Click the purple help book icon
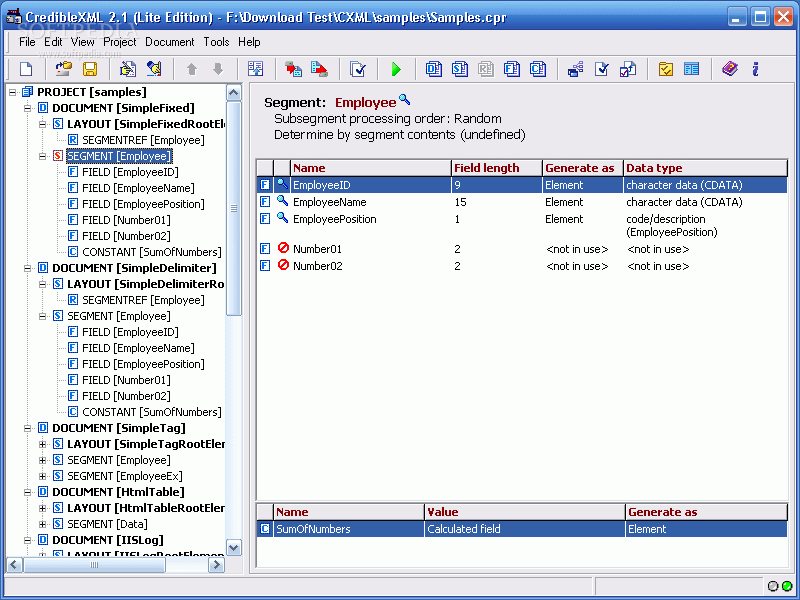The width and height of the screenshot is (800, 600). [730, 68]
